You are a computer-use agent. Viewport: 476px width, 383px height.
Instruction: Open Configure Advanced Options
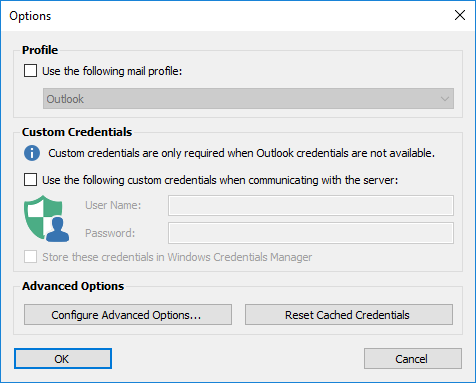pyautogui.click(x=128, y=314)
